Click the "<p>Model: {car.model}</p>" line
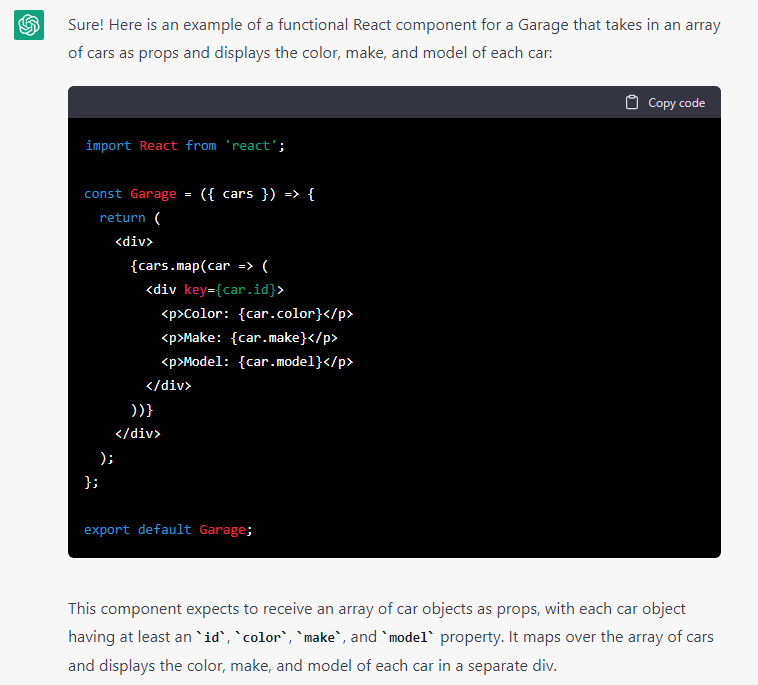This screenshot has width=758, height=685. [x=257, y=362]
